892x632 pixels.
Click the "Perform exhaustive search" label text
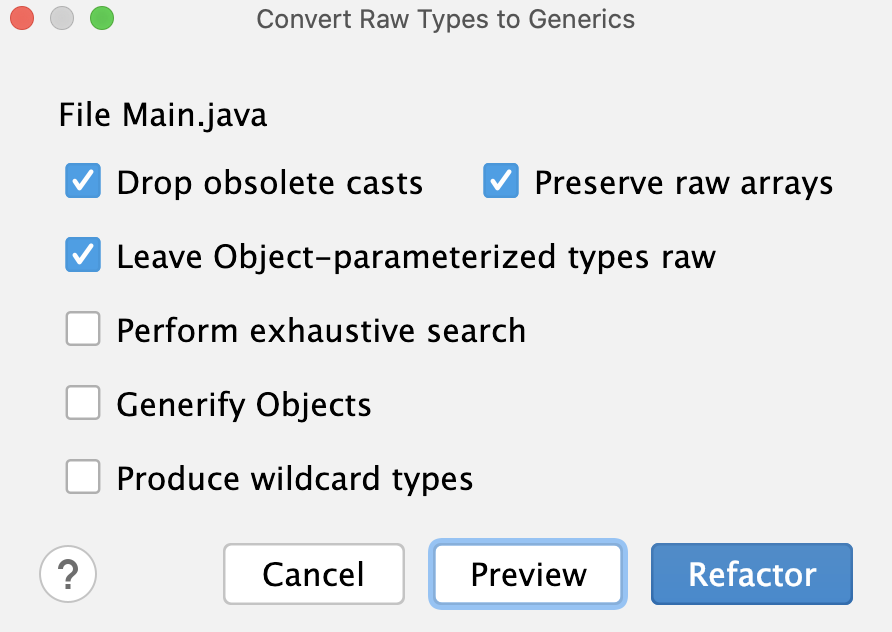(x=321, y=331)
